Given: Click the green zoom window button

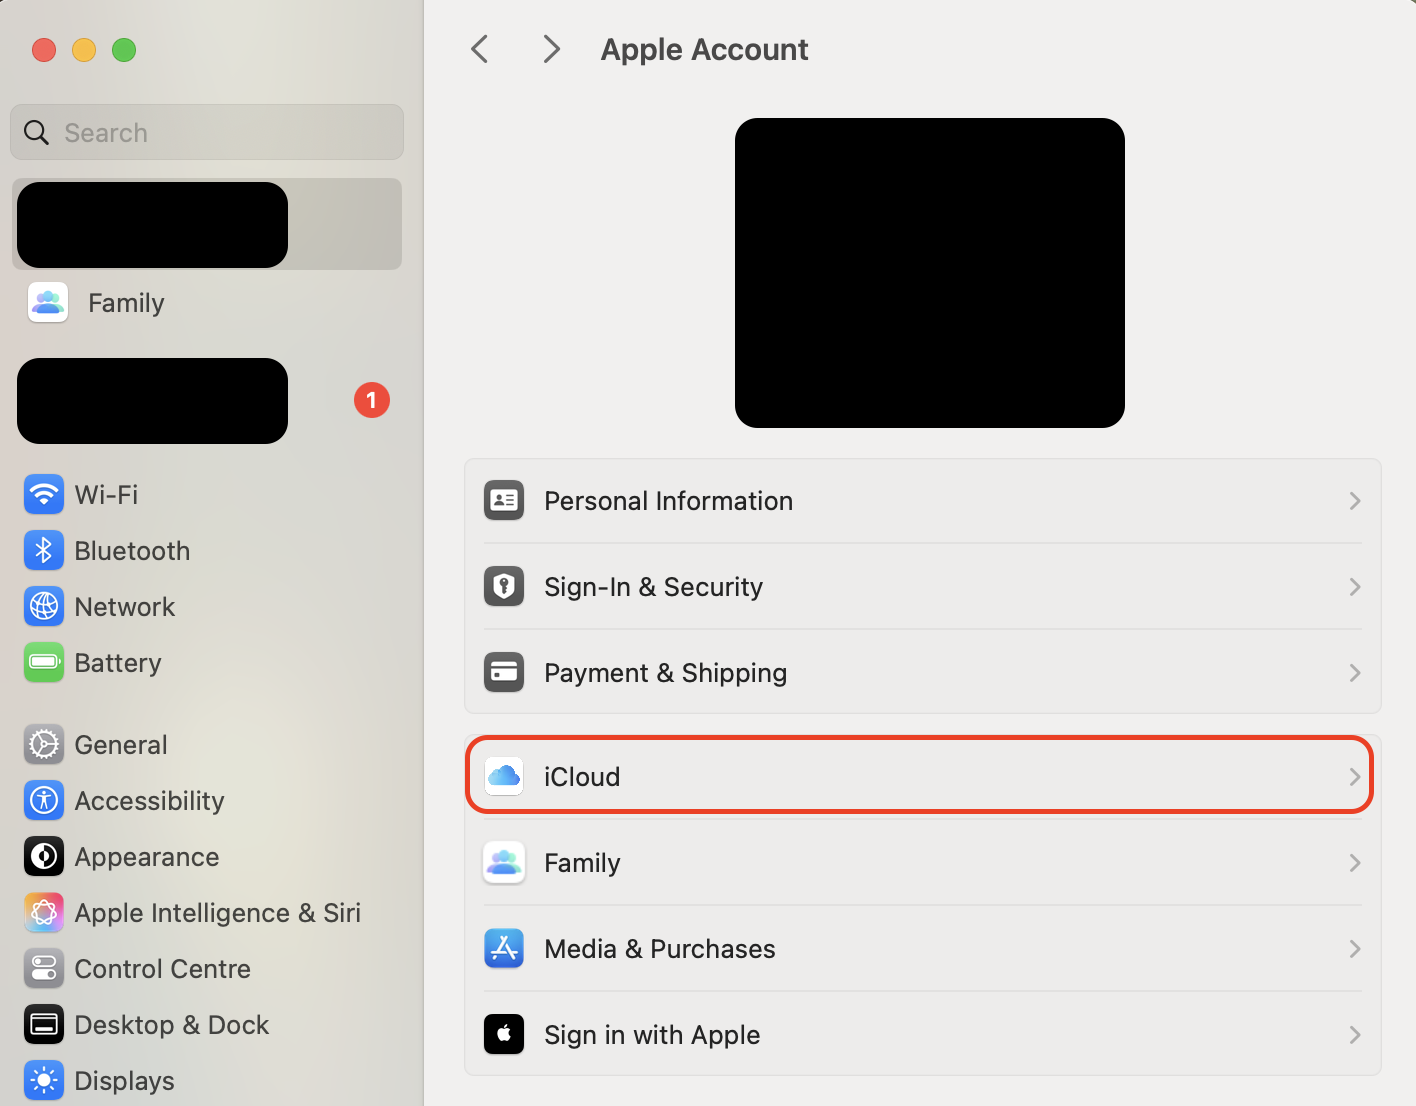Looking at the screenshot, I should [124, 50].
